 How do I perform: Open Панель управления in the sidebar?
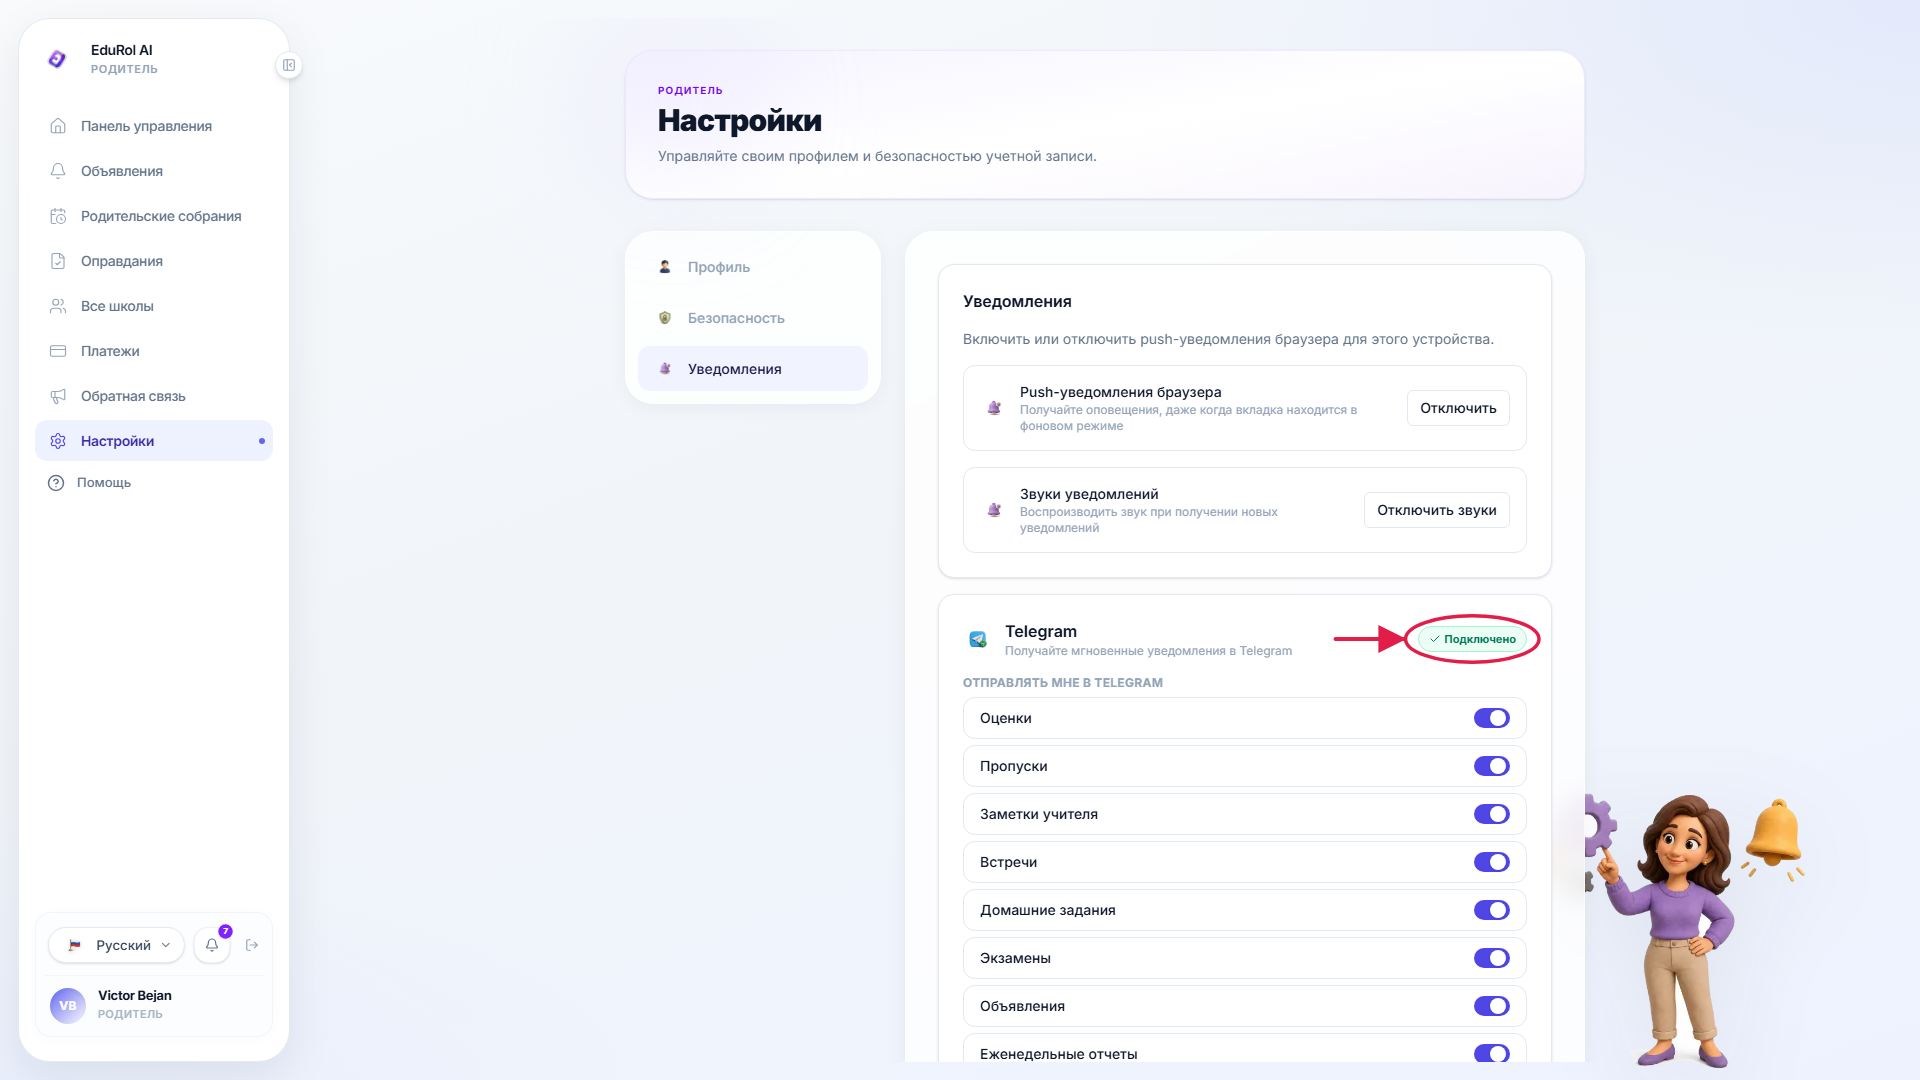[154, 126]
